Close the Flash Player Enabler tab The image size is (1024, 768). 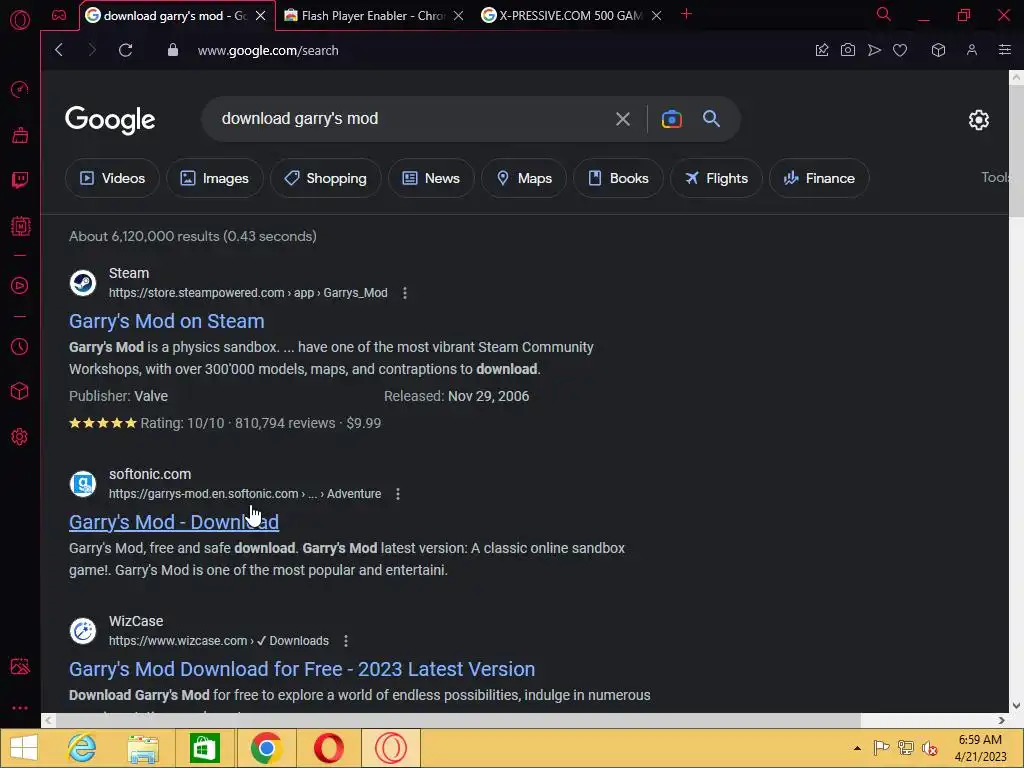click(x=458, y=16)
